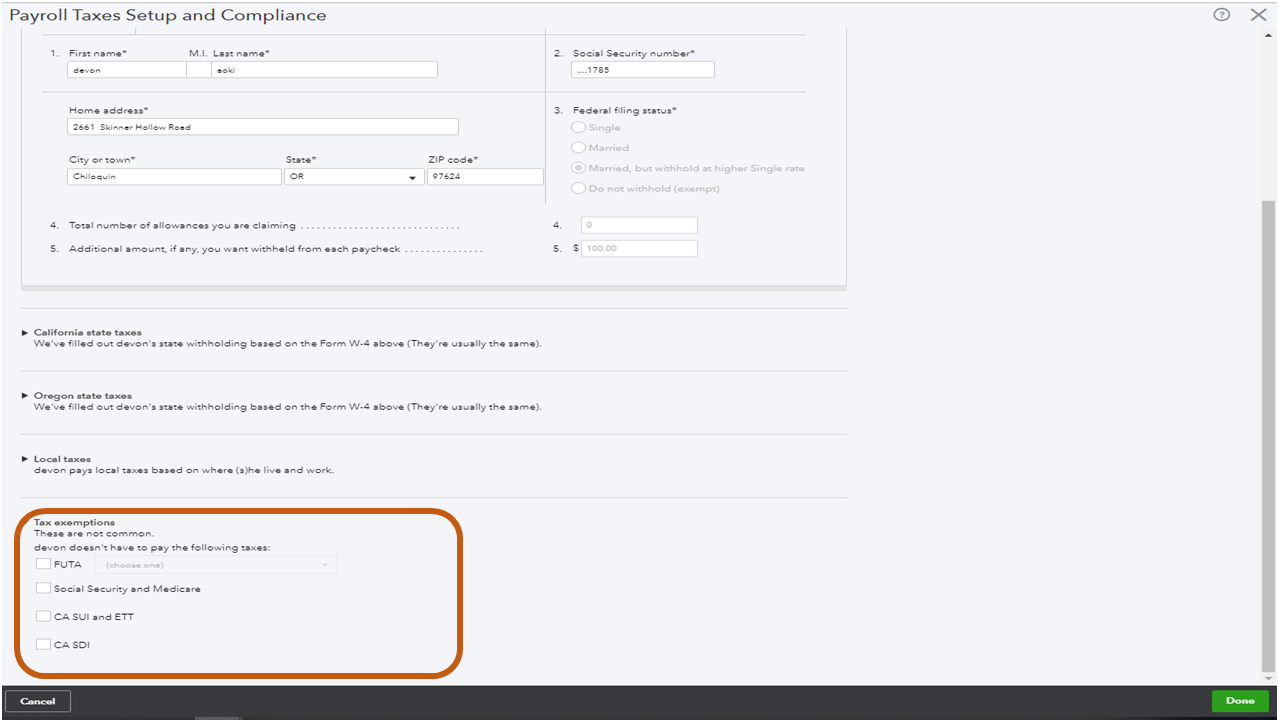Click the ZIP code field

click(x=485, y=177)
